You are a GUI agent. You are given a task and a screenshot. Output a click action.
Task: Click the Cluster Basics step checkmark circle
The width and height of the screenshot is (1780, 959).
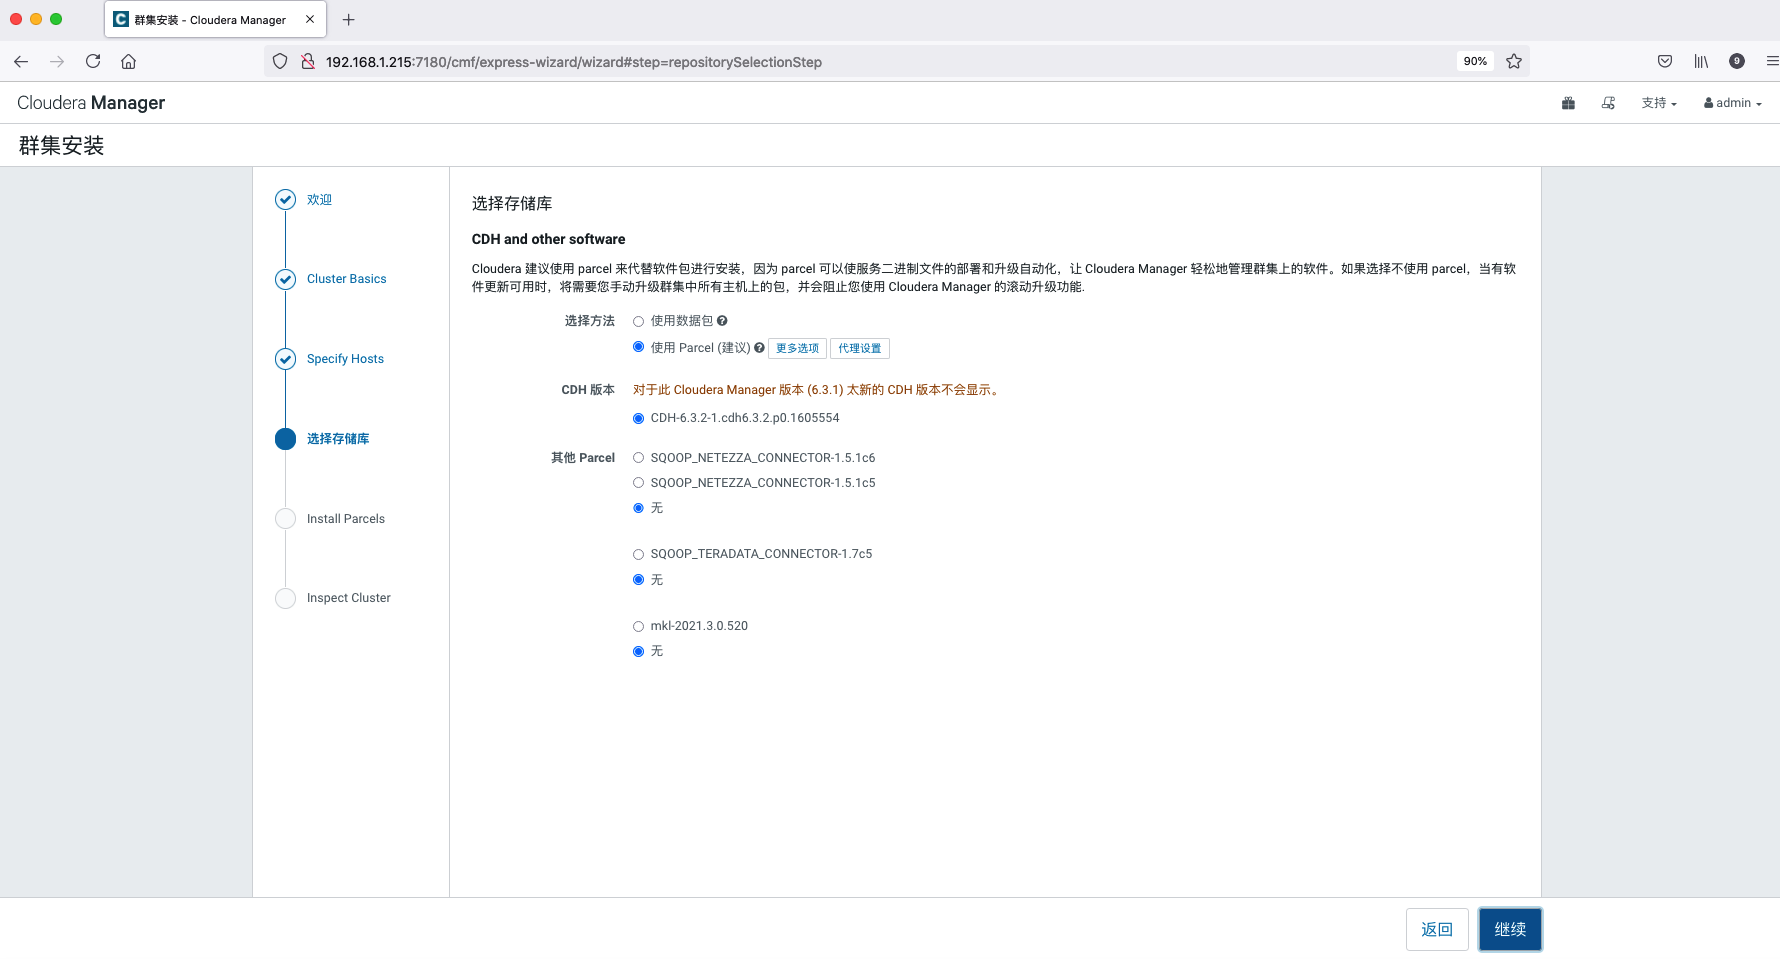click(285, 279)
